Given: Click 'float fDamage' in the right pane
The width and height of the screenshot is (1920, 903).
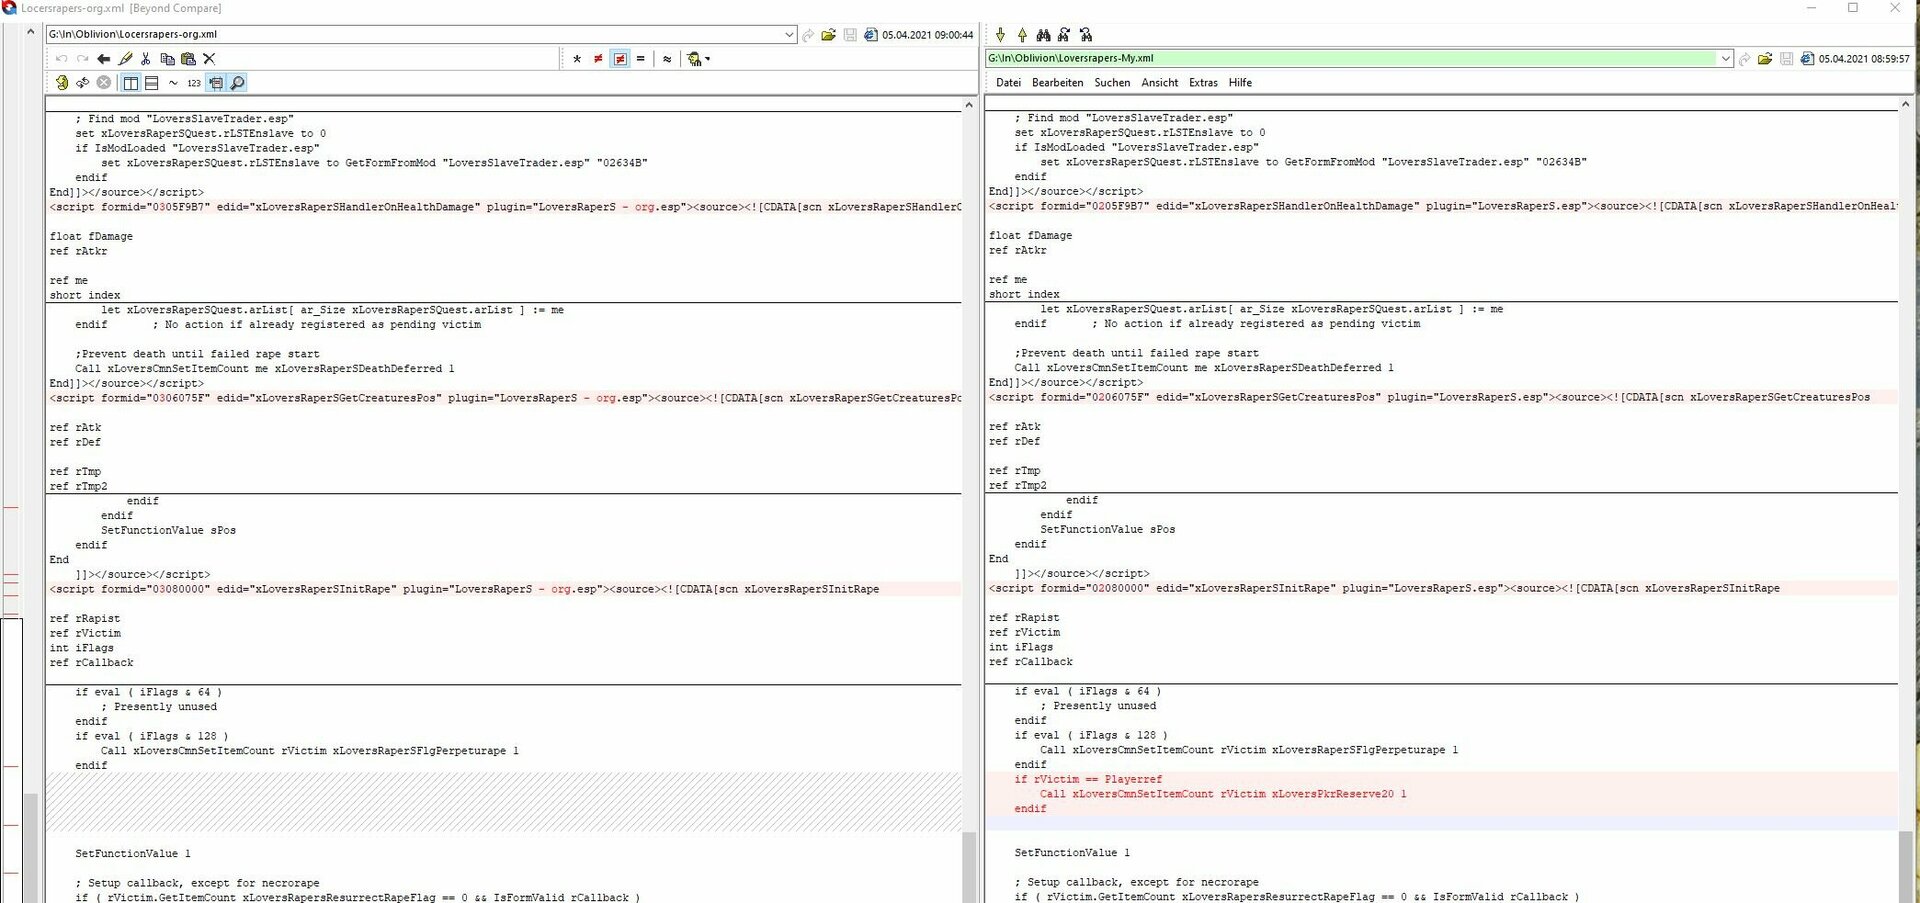Looking at the screenshot, I should 1030,236.
